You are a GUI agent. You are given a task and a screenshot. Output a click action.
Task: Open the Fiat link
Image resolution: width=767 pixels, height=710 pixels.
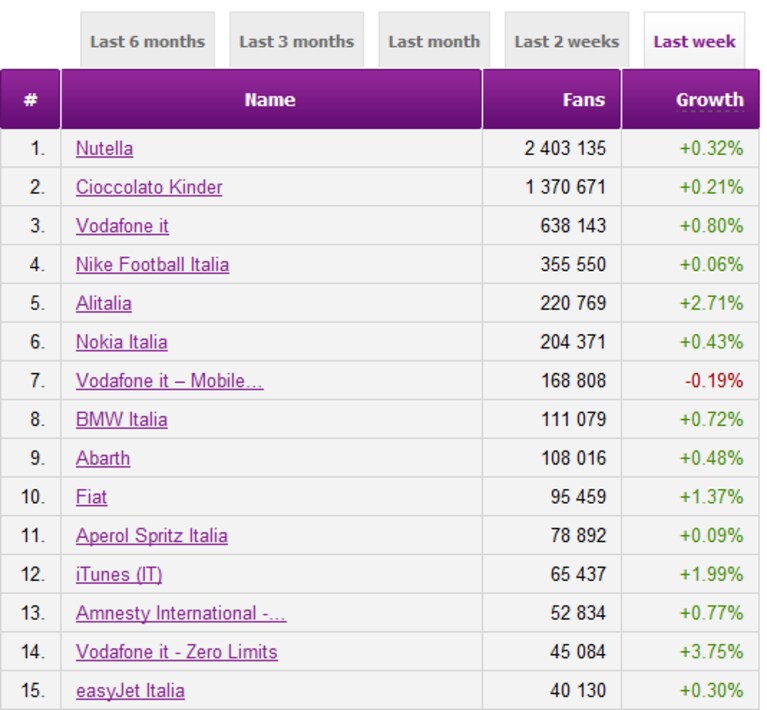tap(91, 497)
